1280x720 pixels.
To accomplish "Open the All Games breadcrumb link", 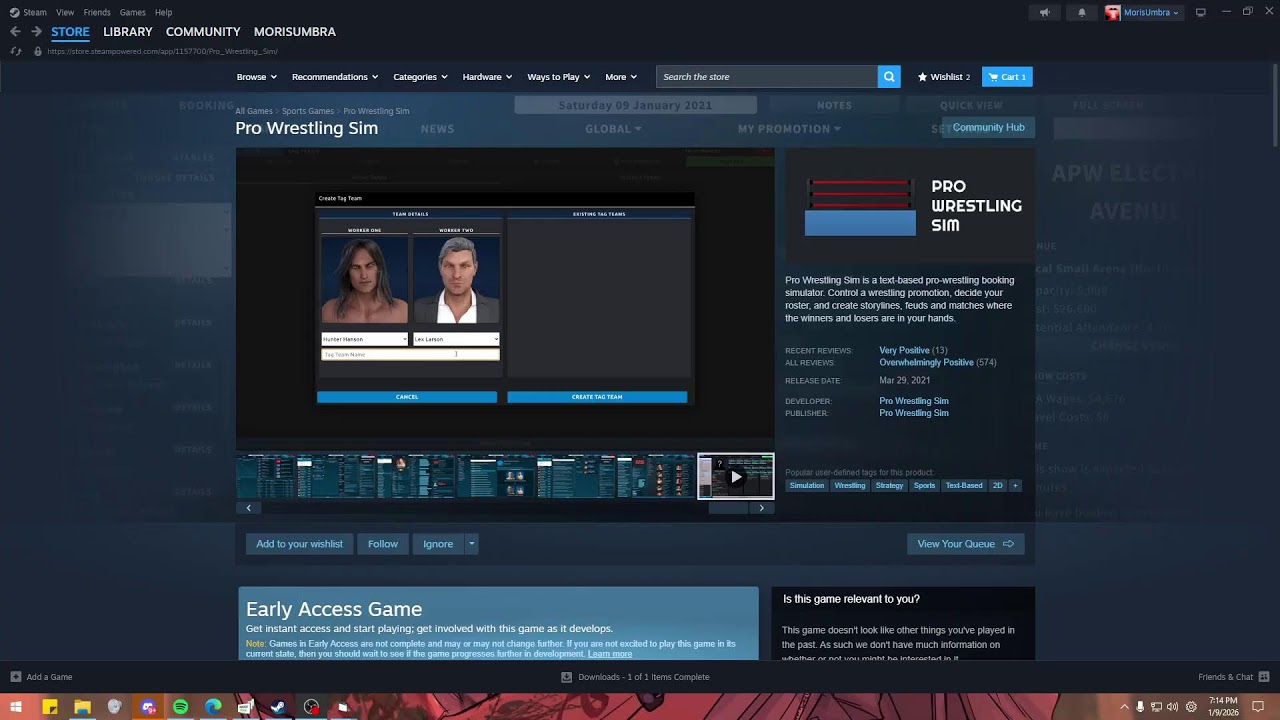I will [x=254, y=111].
